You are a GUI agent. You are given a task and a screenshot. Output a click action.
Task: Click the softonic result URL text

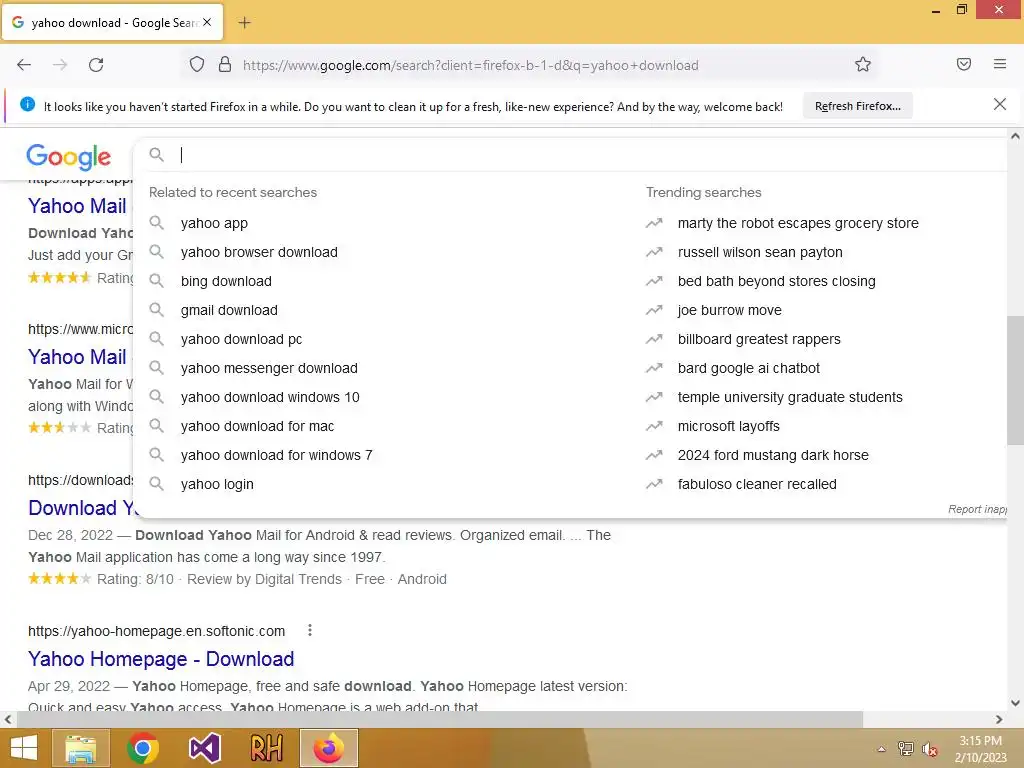pyautogui.click(x=157, y=631)
